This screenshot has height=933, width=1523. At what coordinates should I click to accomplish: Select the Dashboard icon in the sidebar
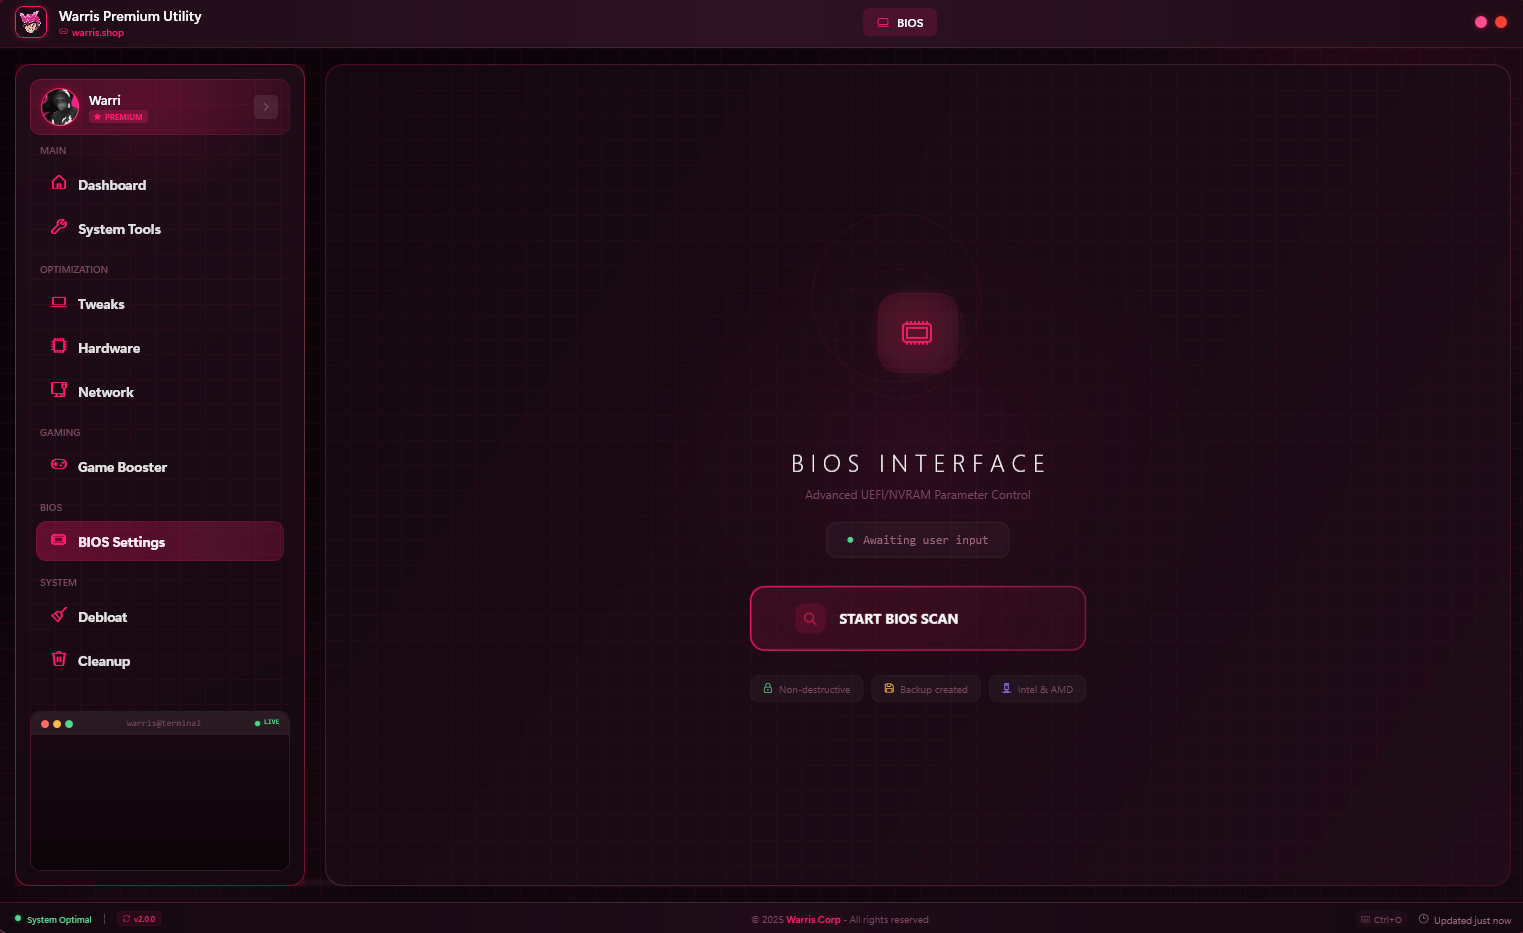[x=59, y=184]
